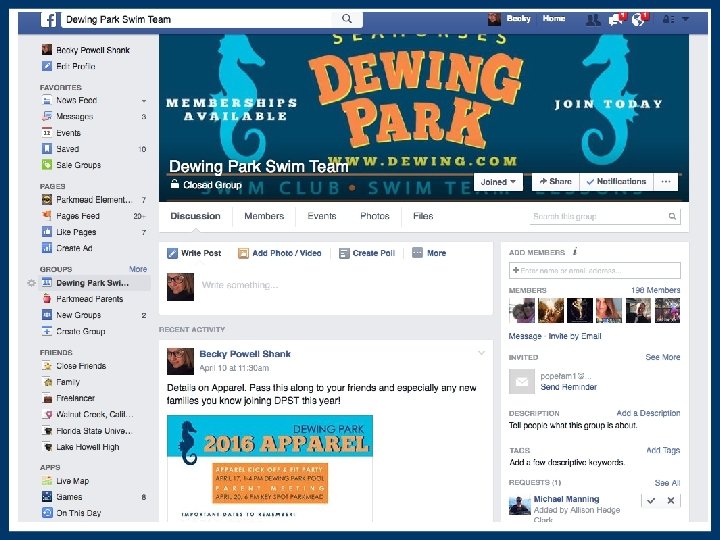Open News Feed icon in favorites
This screenshot has height=540, width=720.
click(47, 100)
